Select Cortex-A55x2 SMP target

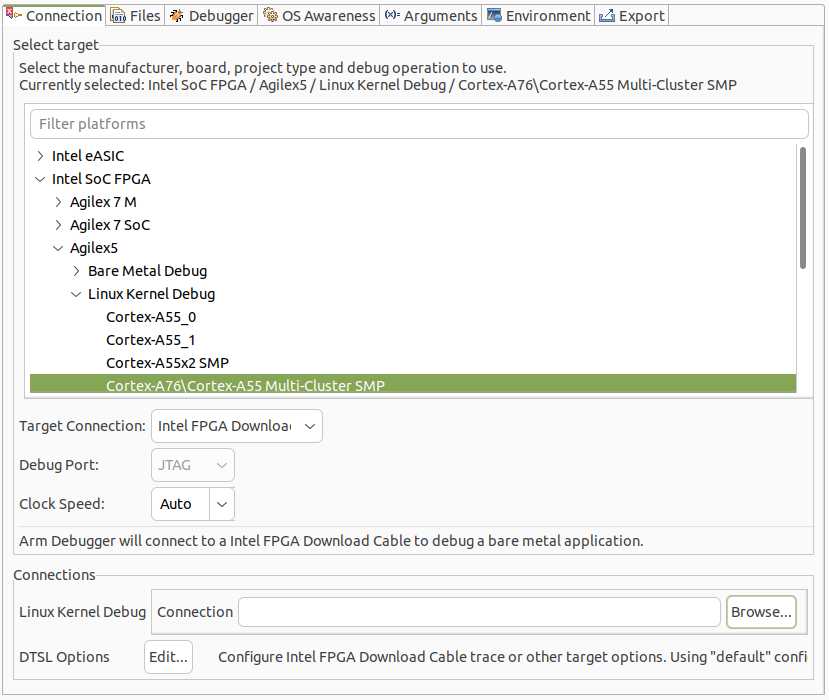pos(167,363)
